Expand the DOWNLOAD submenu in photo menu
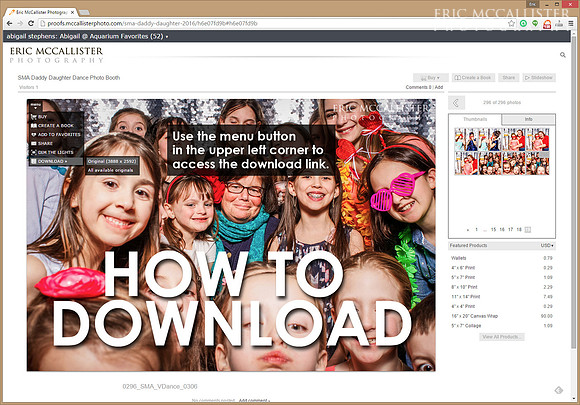 [x=56, y=161]
